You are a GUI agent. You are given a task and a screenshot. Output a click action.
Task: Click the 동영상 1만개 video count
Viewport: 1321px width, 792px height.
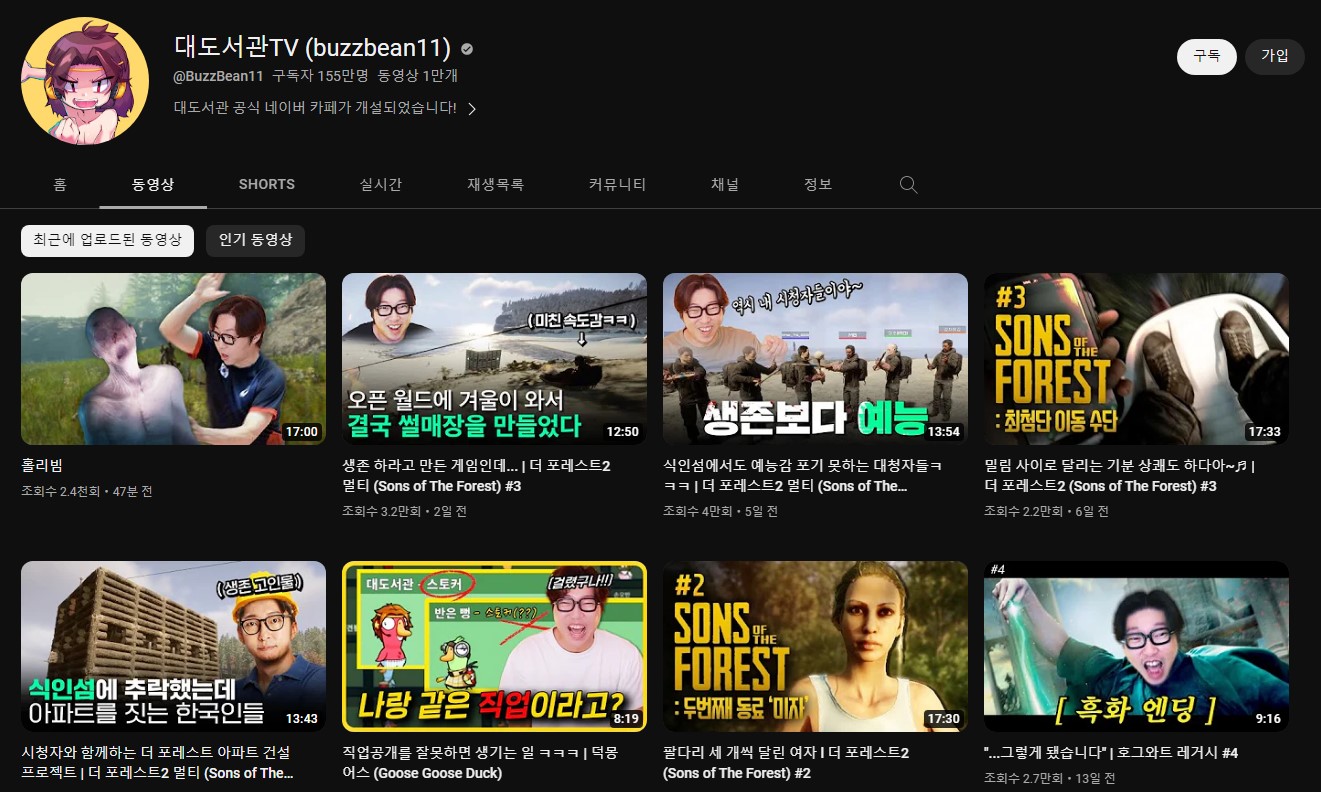[418, 76]
